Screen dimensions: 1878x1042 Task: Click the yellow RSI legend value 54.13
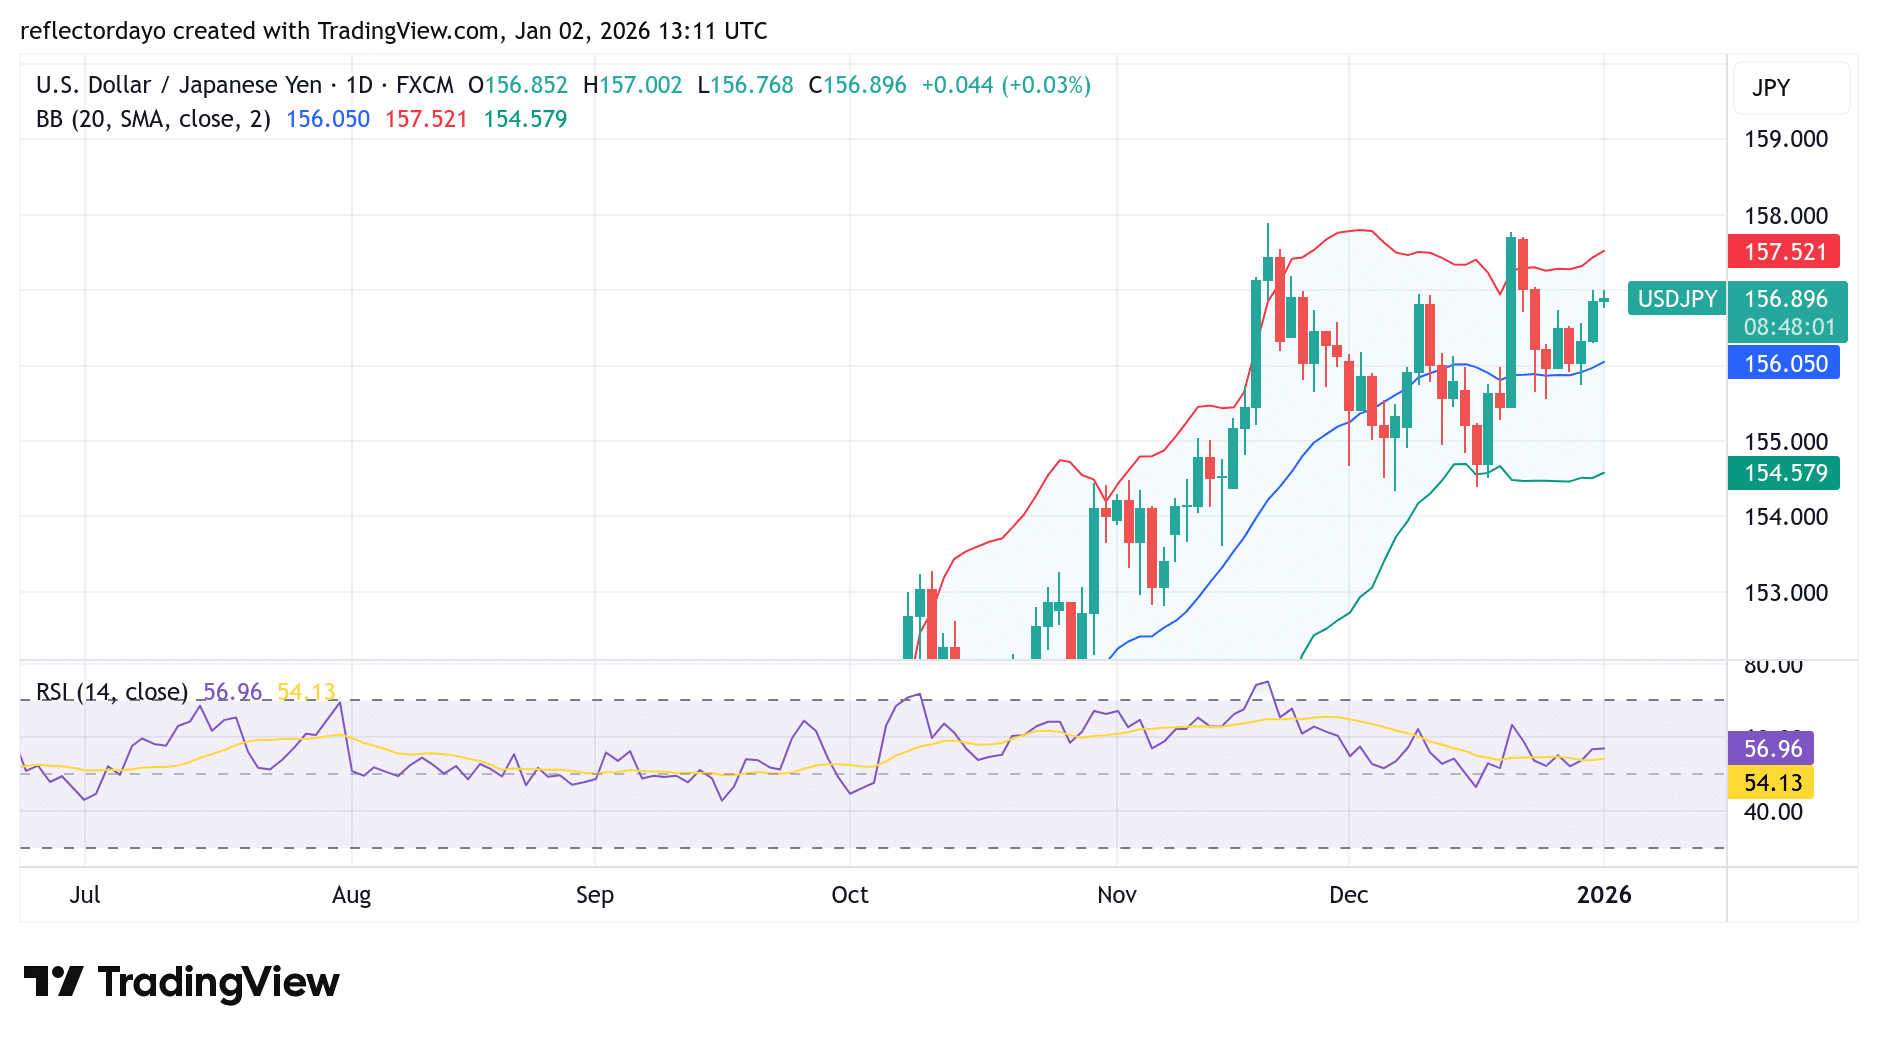(x=306, y=692)
